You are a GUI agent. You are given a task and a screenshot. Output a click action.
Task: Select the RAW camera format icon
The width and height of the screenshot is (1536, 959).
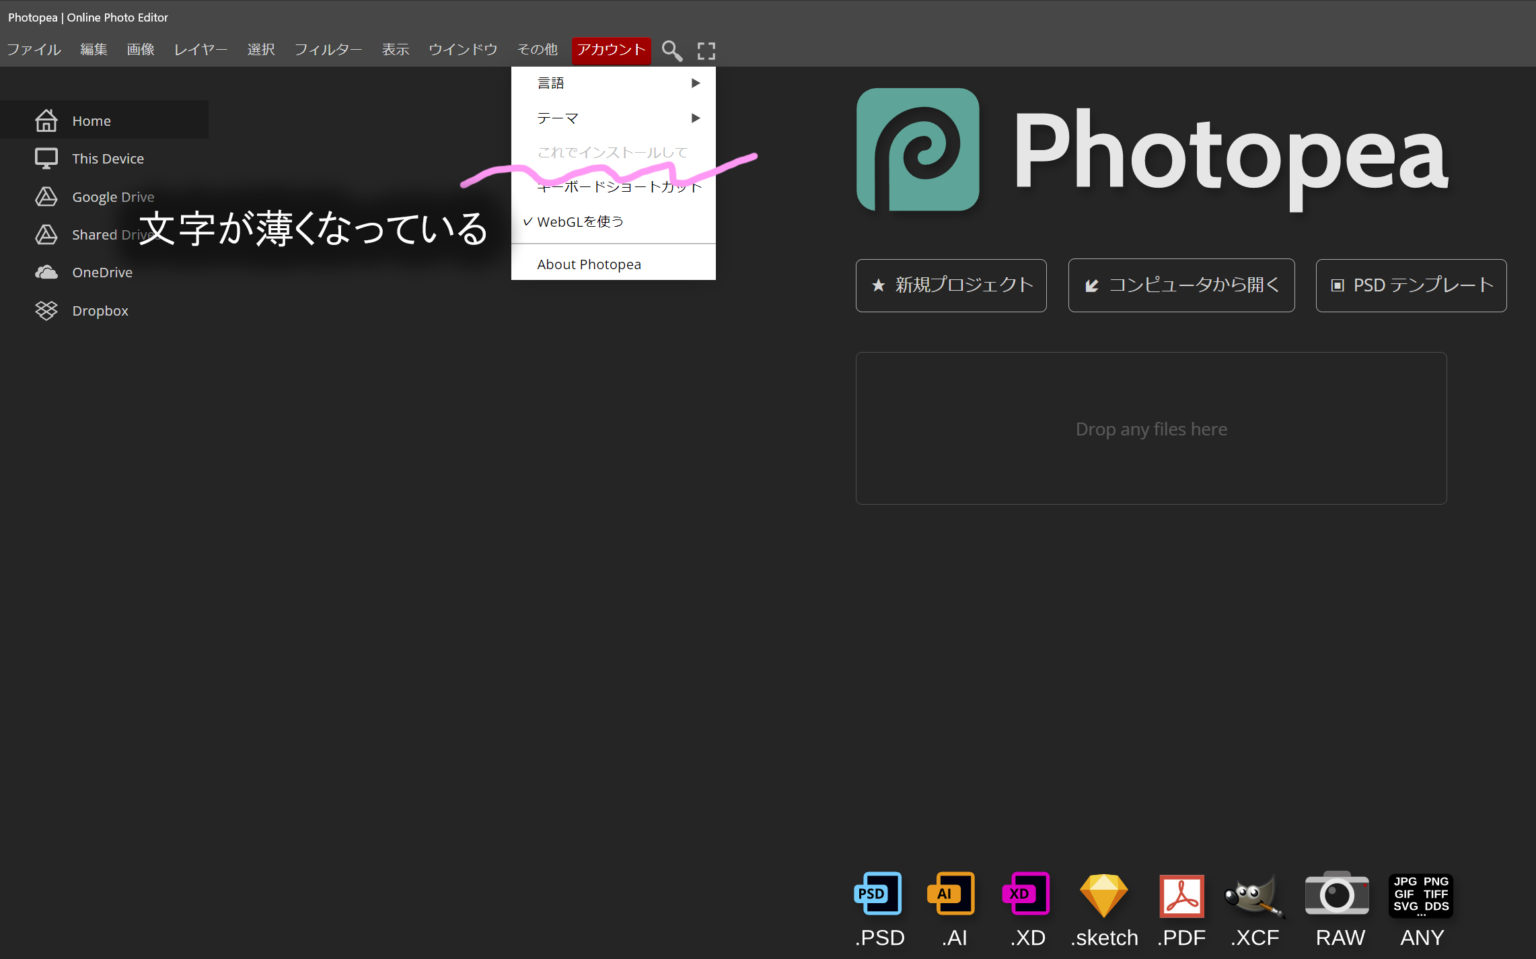[1337, 893]
